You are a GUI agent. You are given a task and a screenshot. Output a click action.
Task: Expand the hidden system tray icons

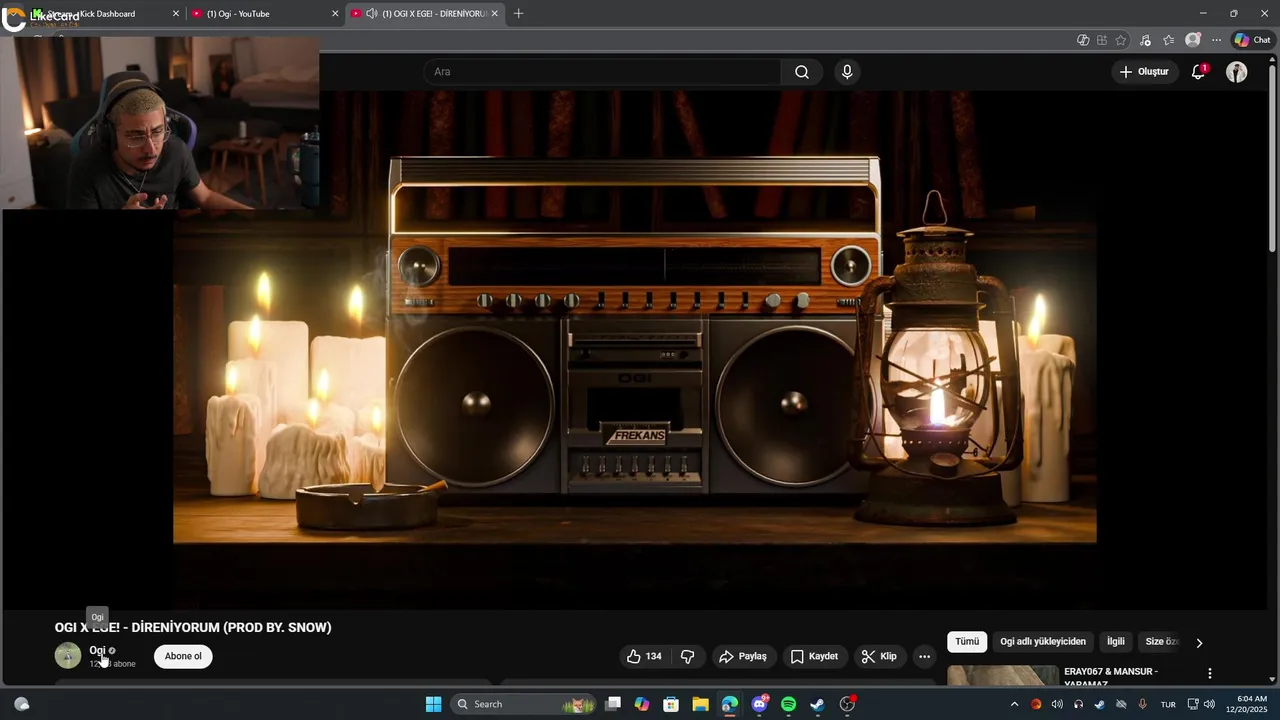[1014, 704]
